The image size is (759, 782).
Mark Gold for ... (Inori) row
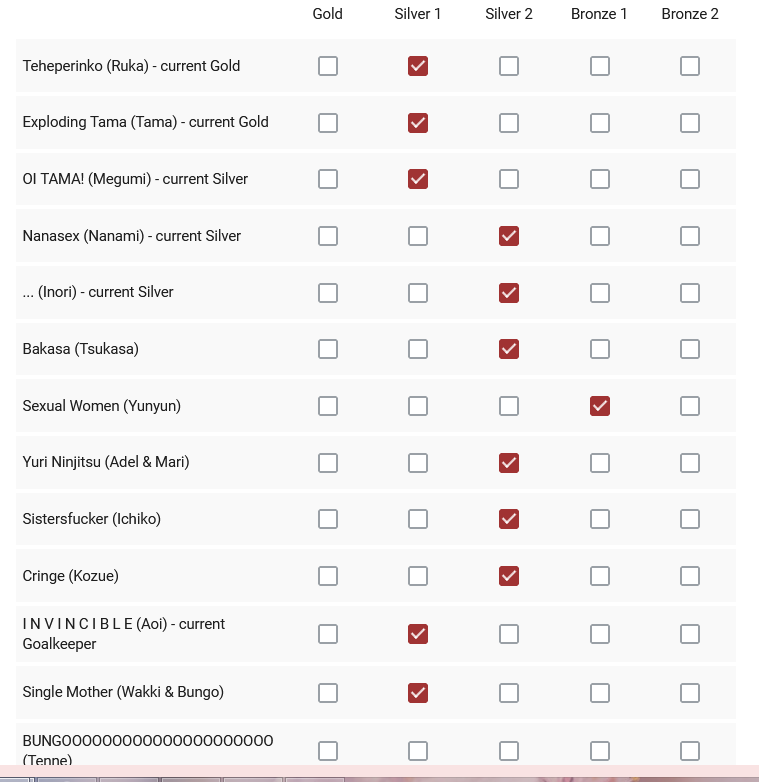pos(327,293)
